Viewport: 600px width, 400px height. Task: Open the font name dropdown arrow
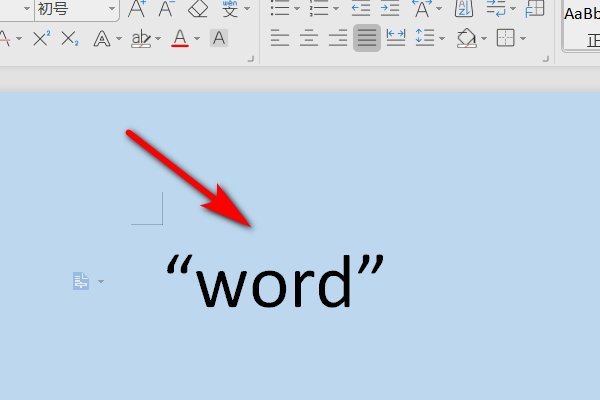pos(27,8)
